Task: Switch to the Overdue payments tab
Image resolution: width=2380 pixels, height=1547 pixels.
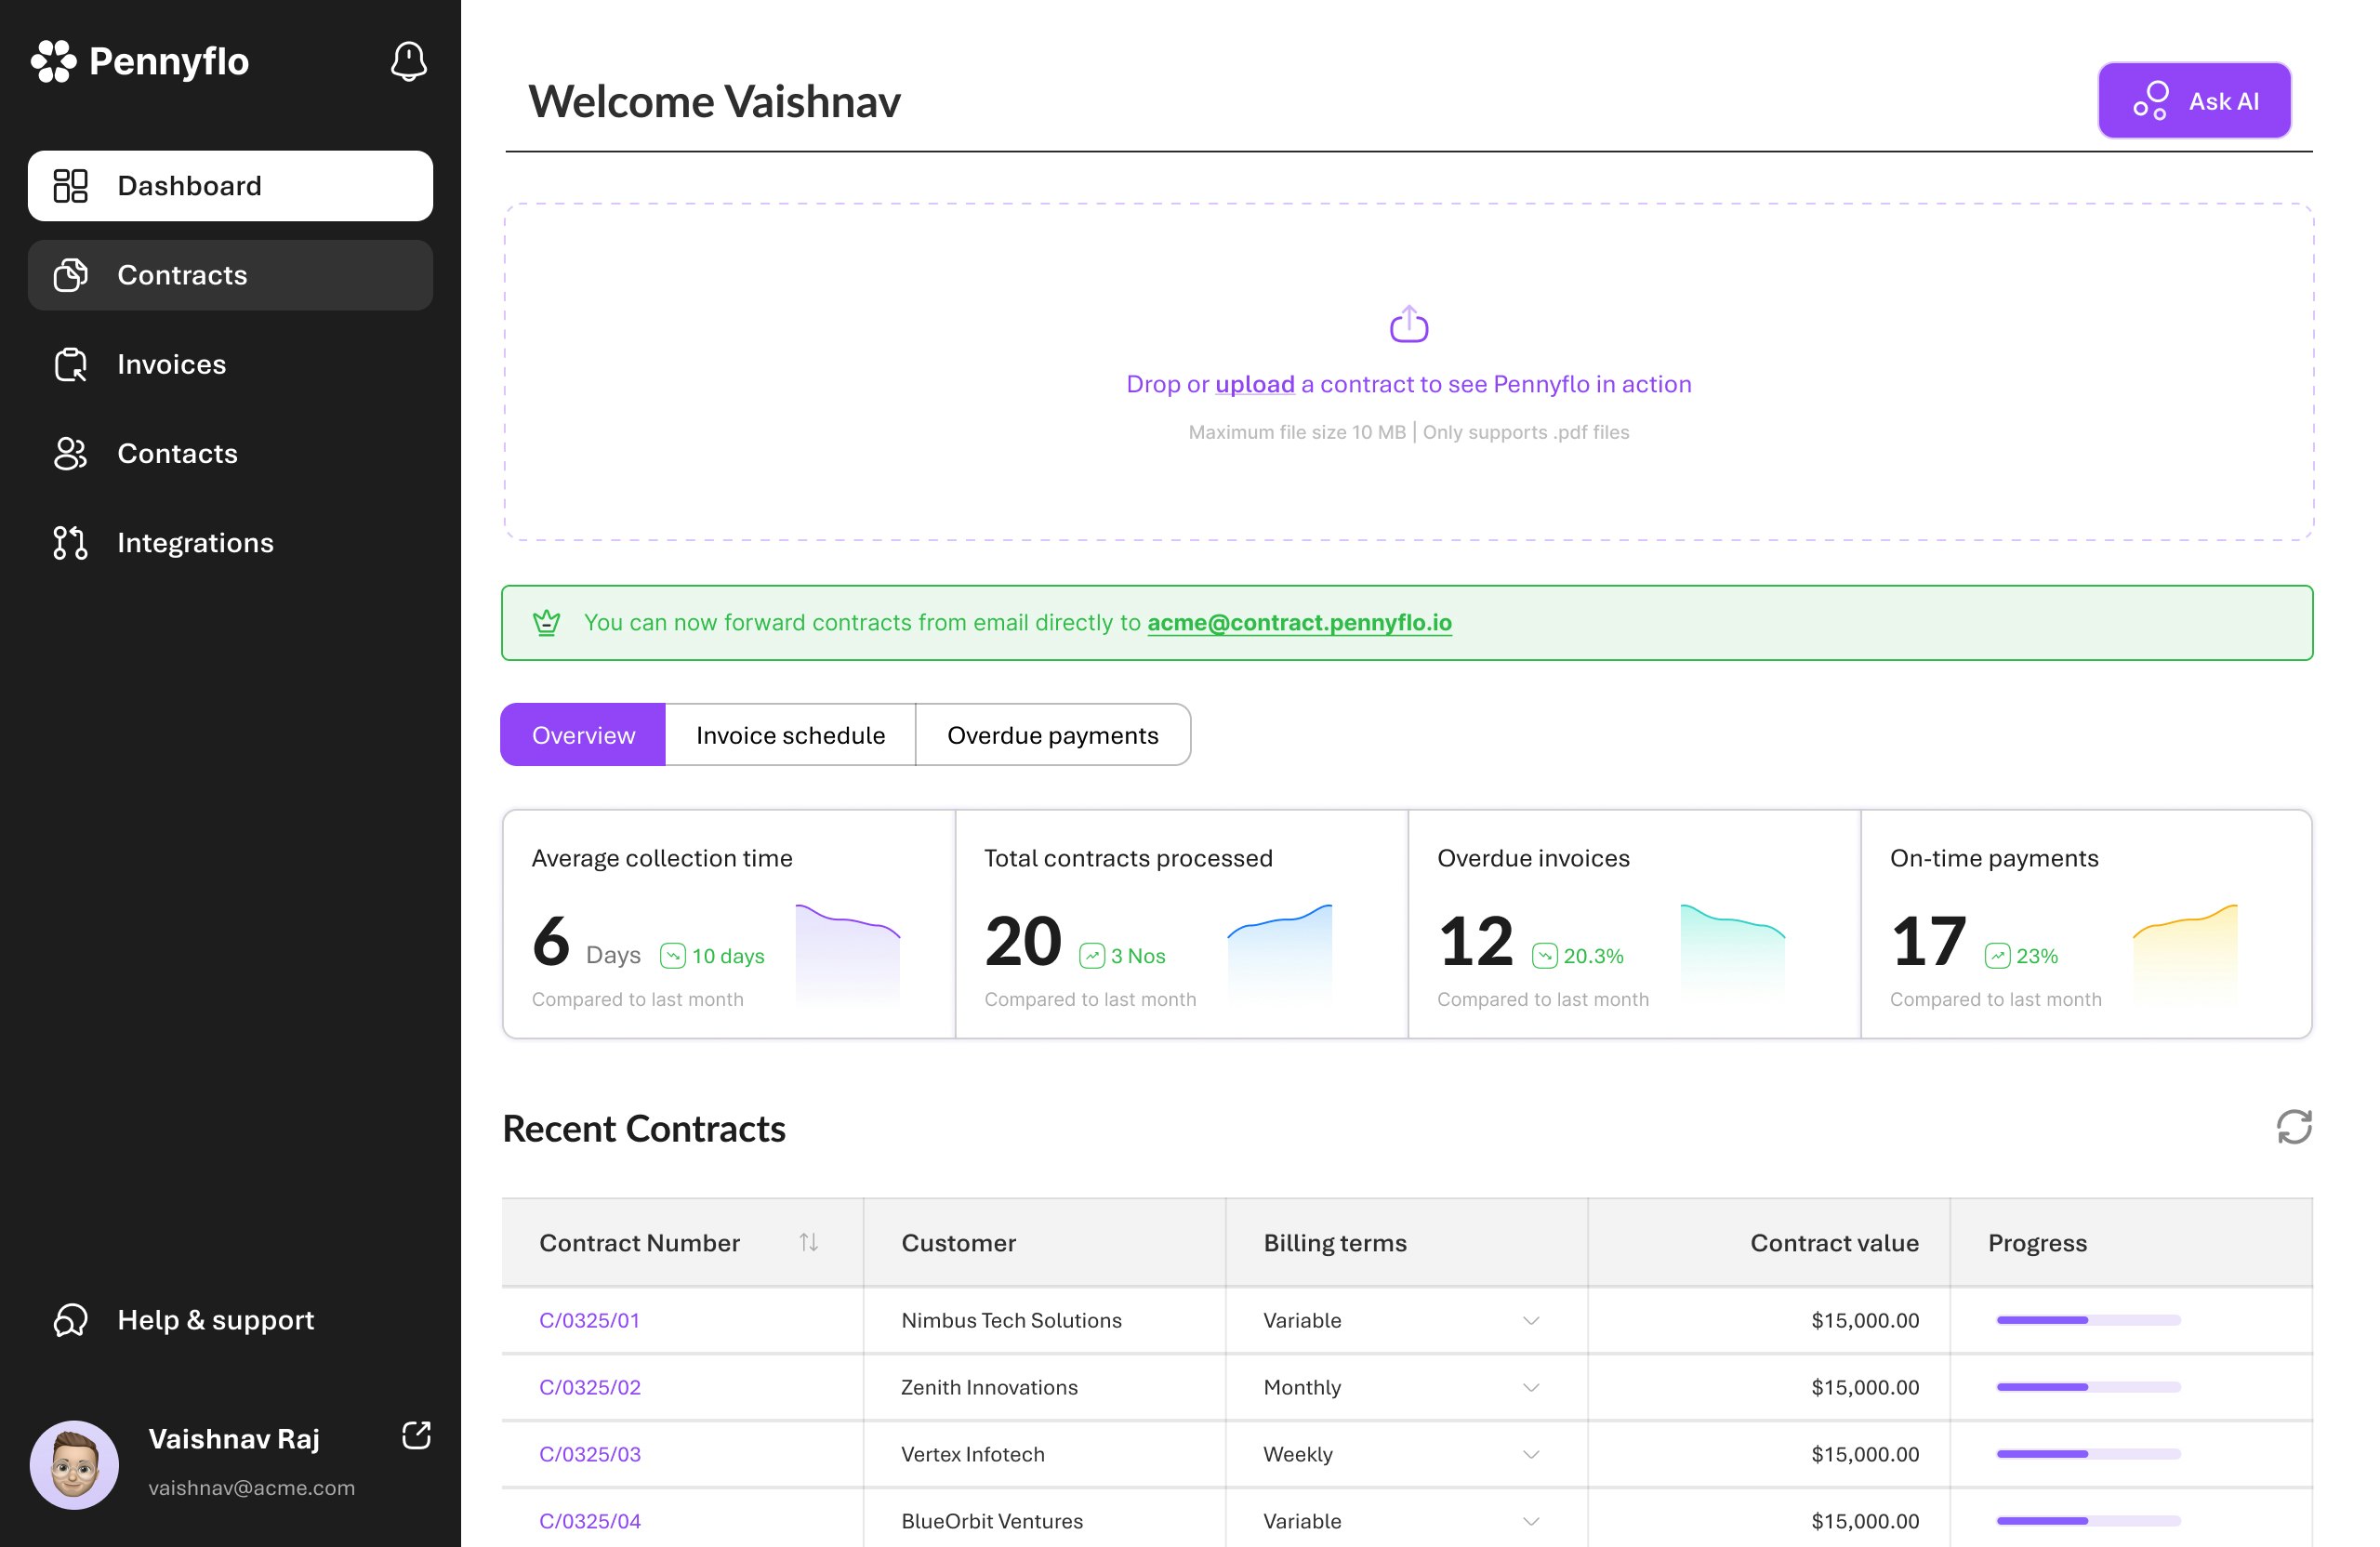Action: (x=1052, y=735)
